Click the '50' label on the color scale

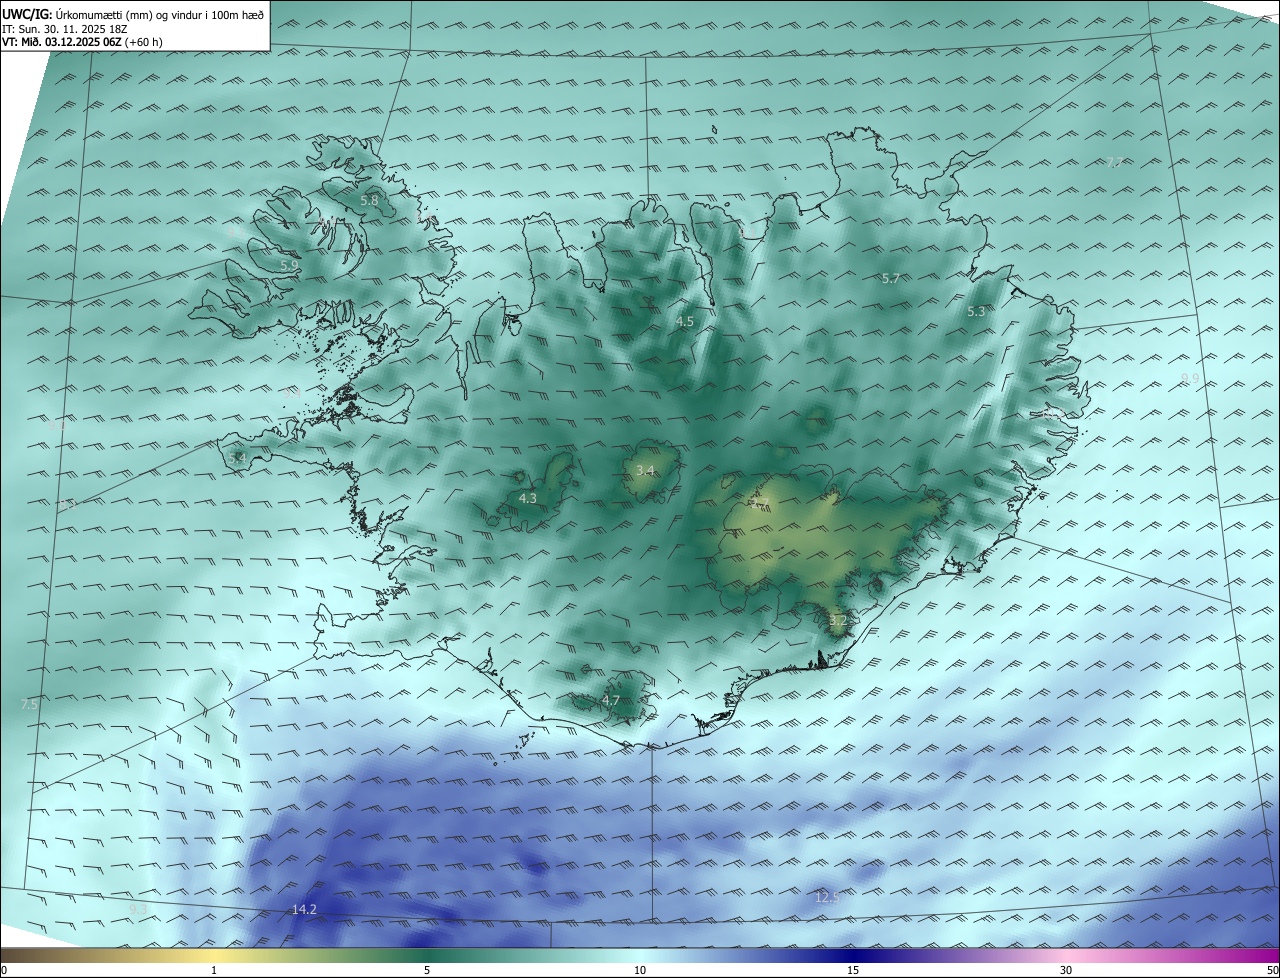coord(1271,970)
